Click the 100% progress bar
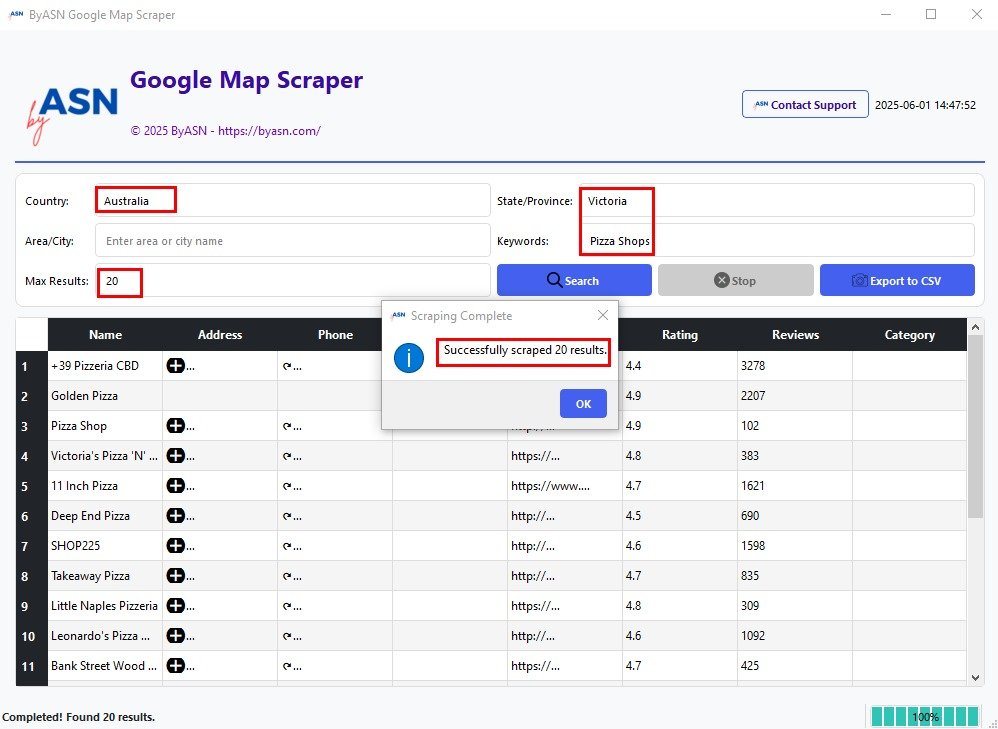Image resolution: width=998 pixels, height=729 pixels. 925,716
